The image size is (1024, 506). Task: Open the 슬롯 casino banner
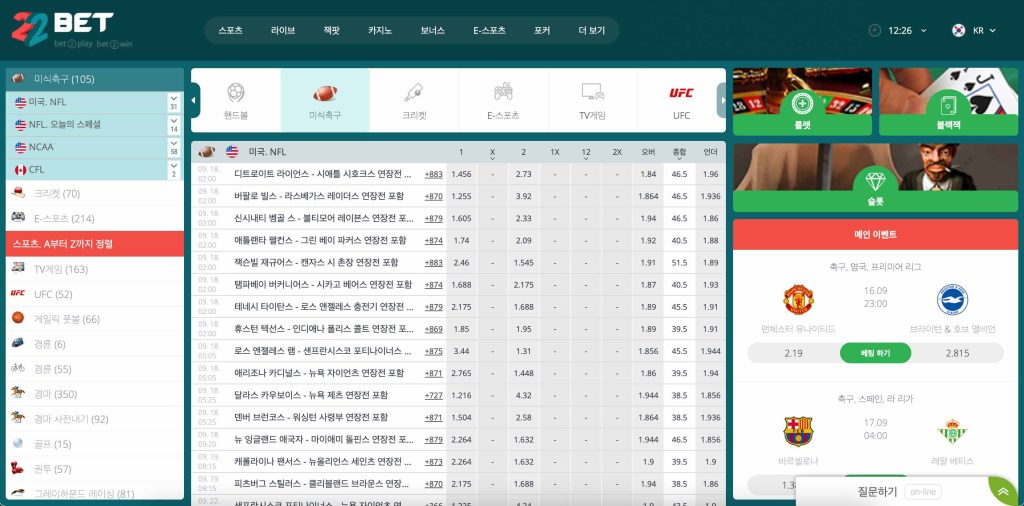[x=875, y=178]
